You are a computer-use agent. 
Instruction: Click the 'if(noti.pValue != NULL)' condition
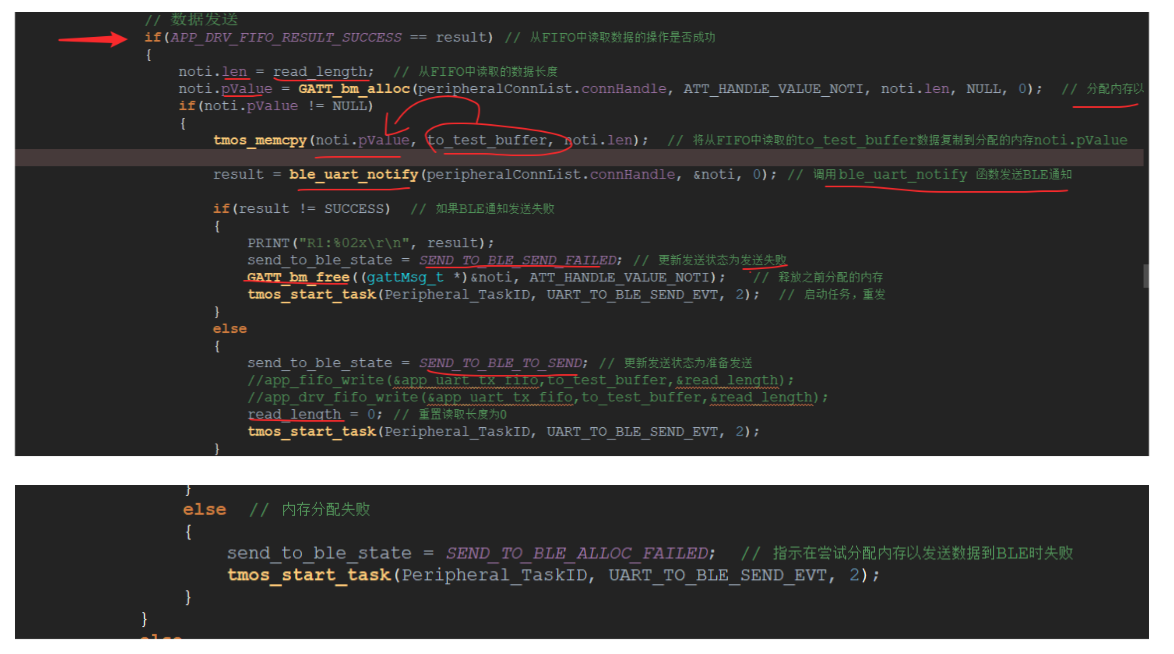coord(276,106)
